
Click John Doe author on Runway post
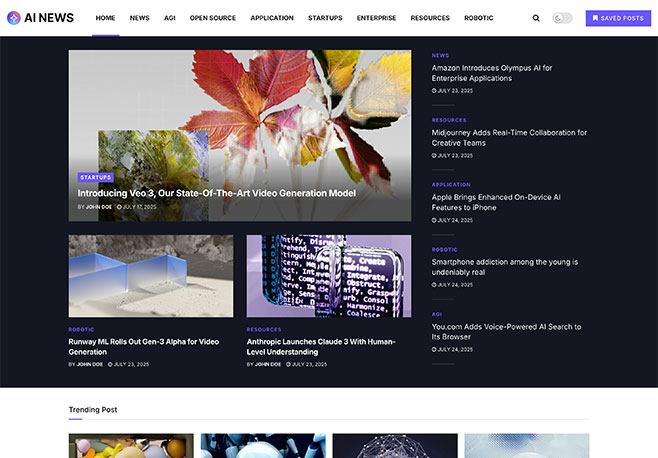click(90, 364)
